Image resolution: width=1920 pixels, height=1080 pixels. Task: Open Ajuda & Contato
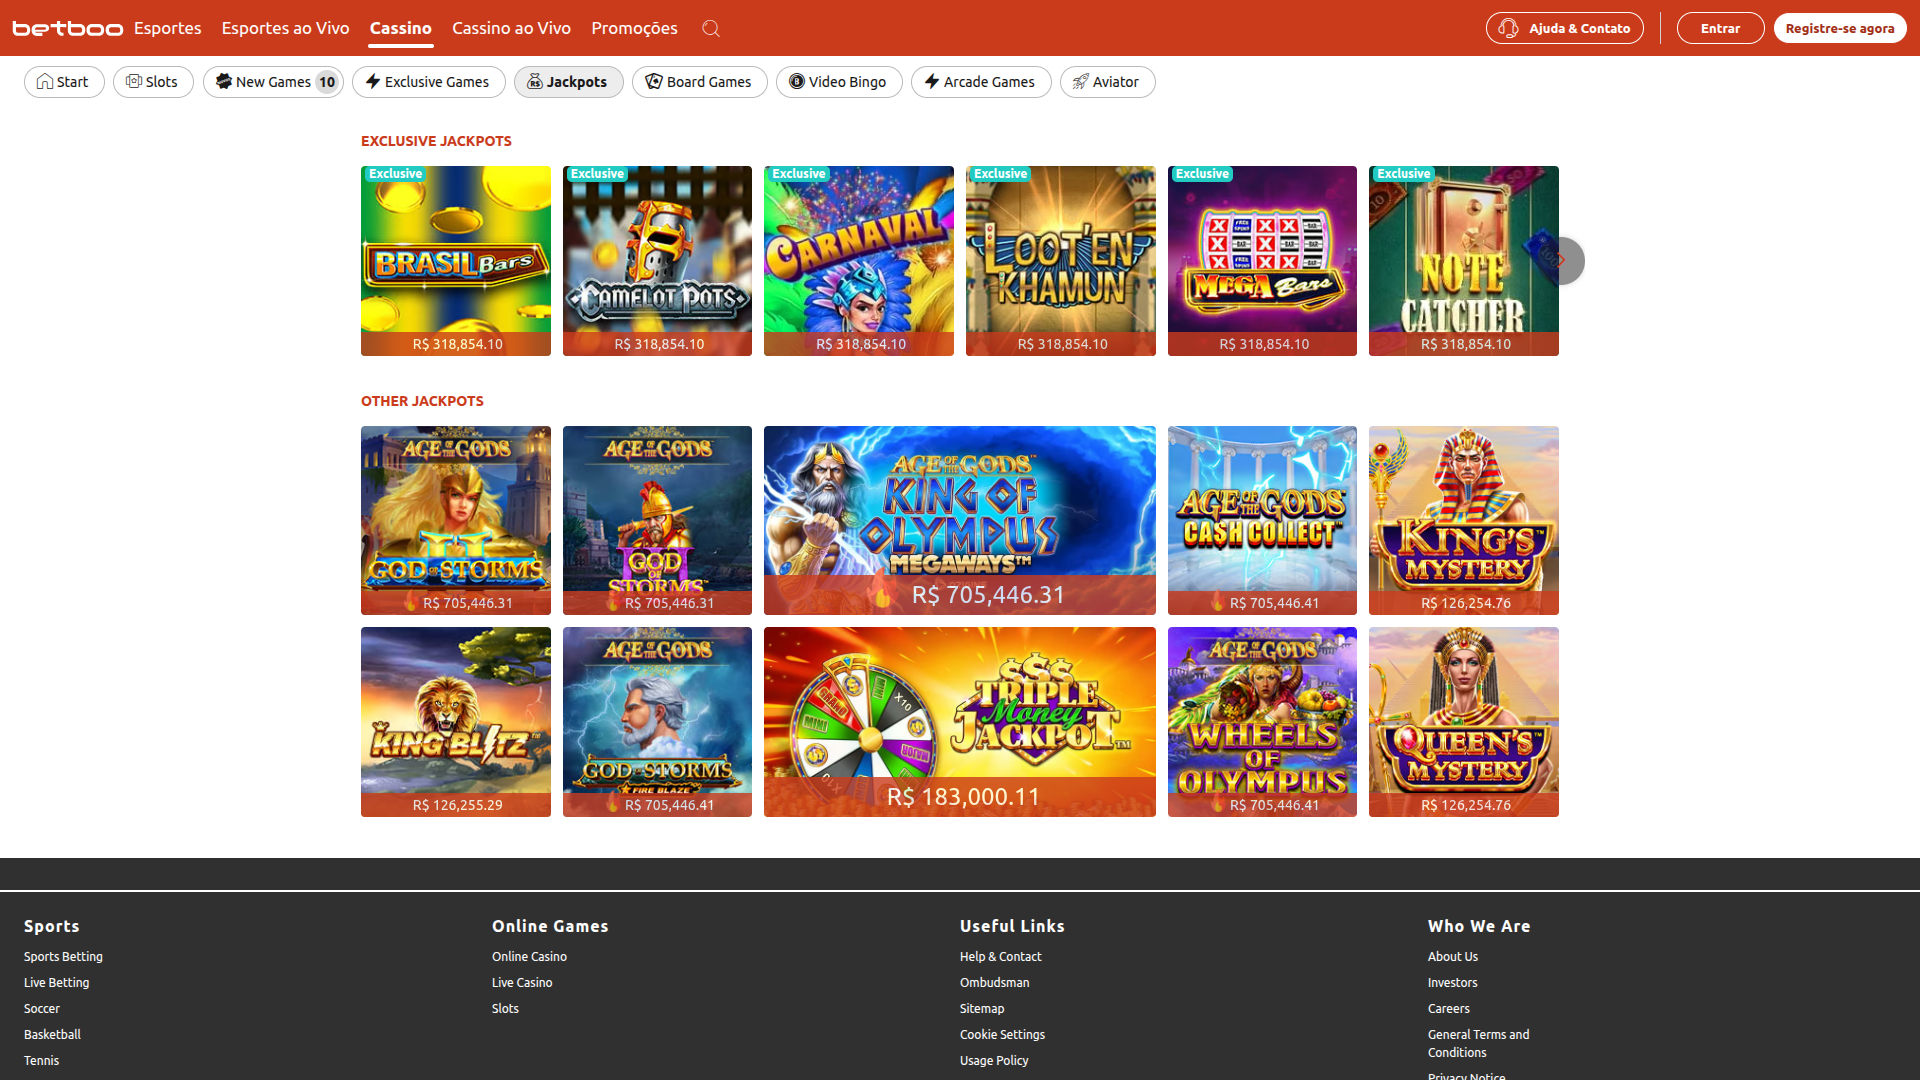coord(1564,28)
